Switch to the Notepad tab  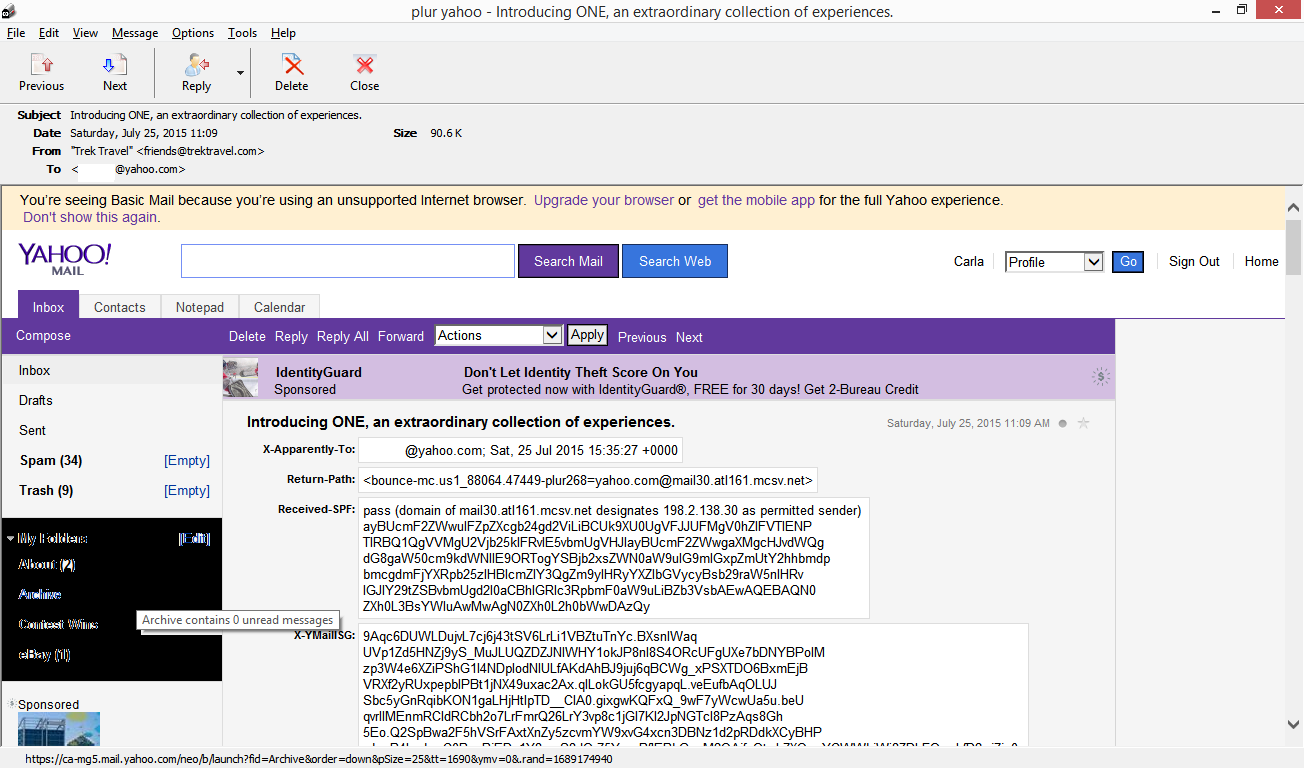200,307
